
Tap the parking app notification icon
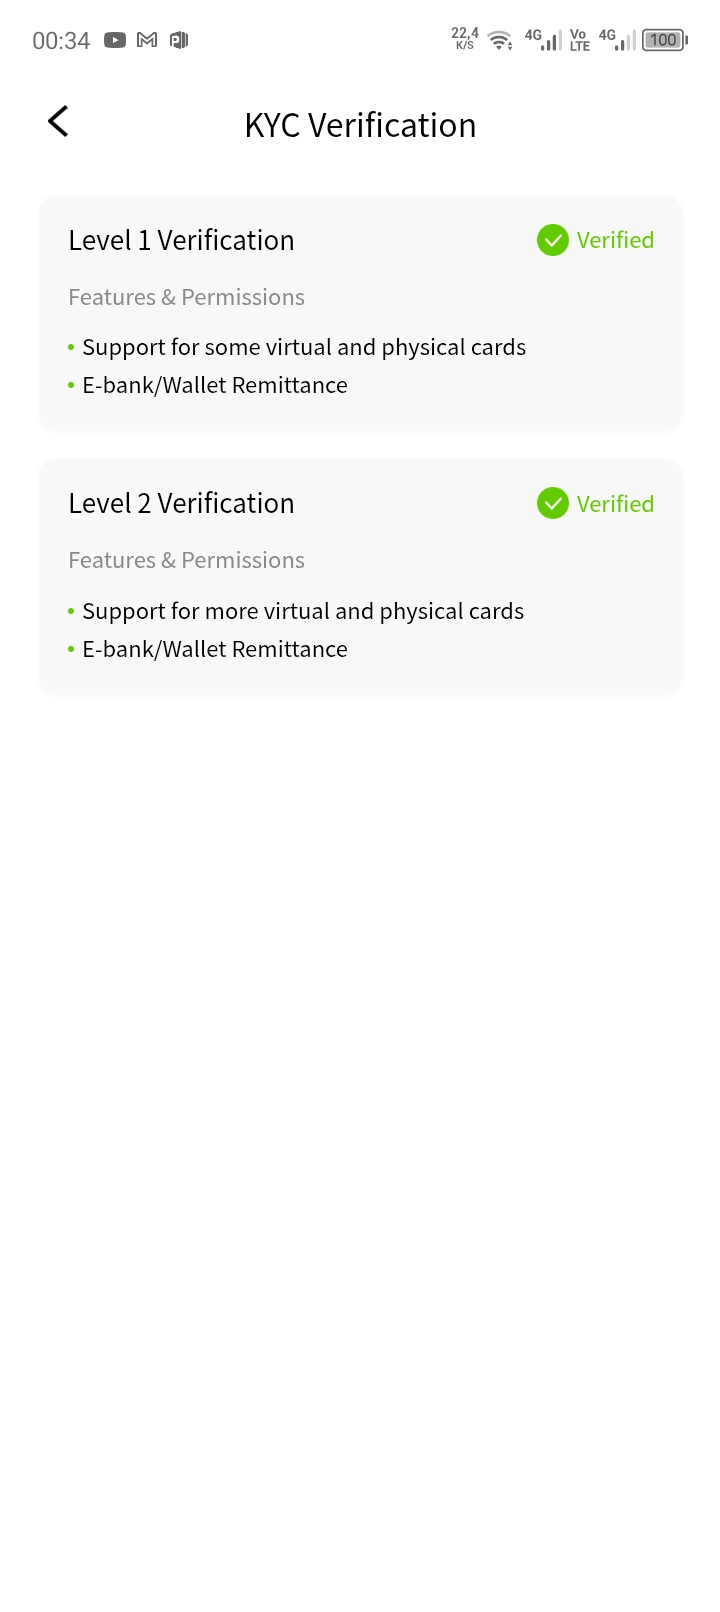179,40
